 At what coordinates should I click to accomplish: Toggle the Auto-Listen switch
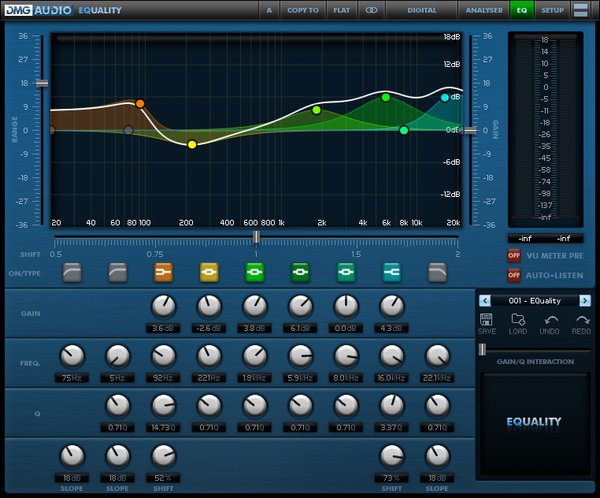coord(514,274)
